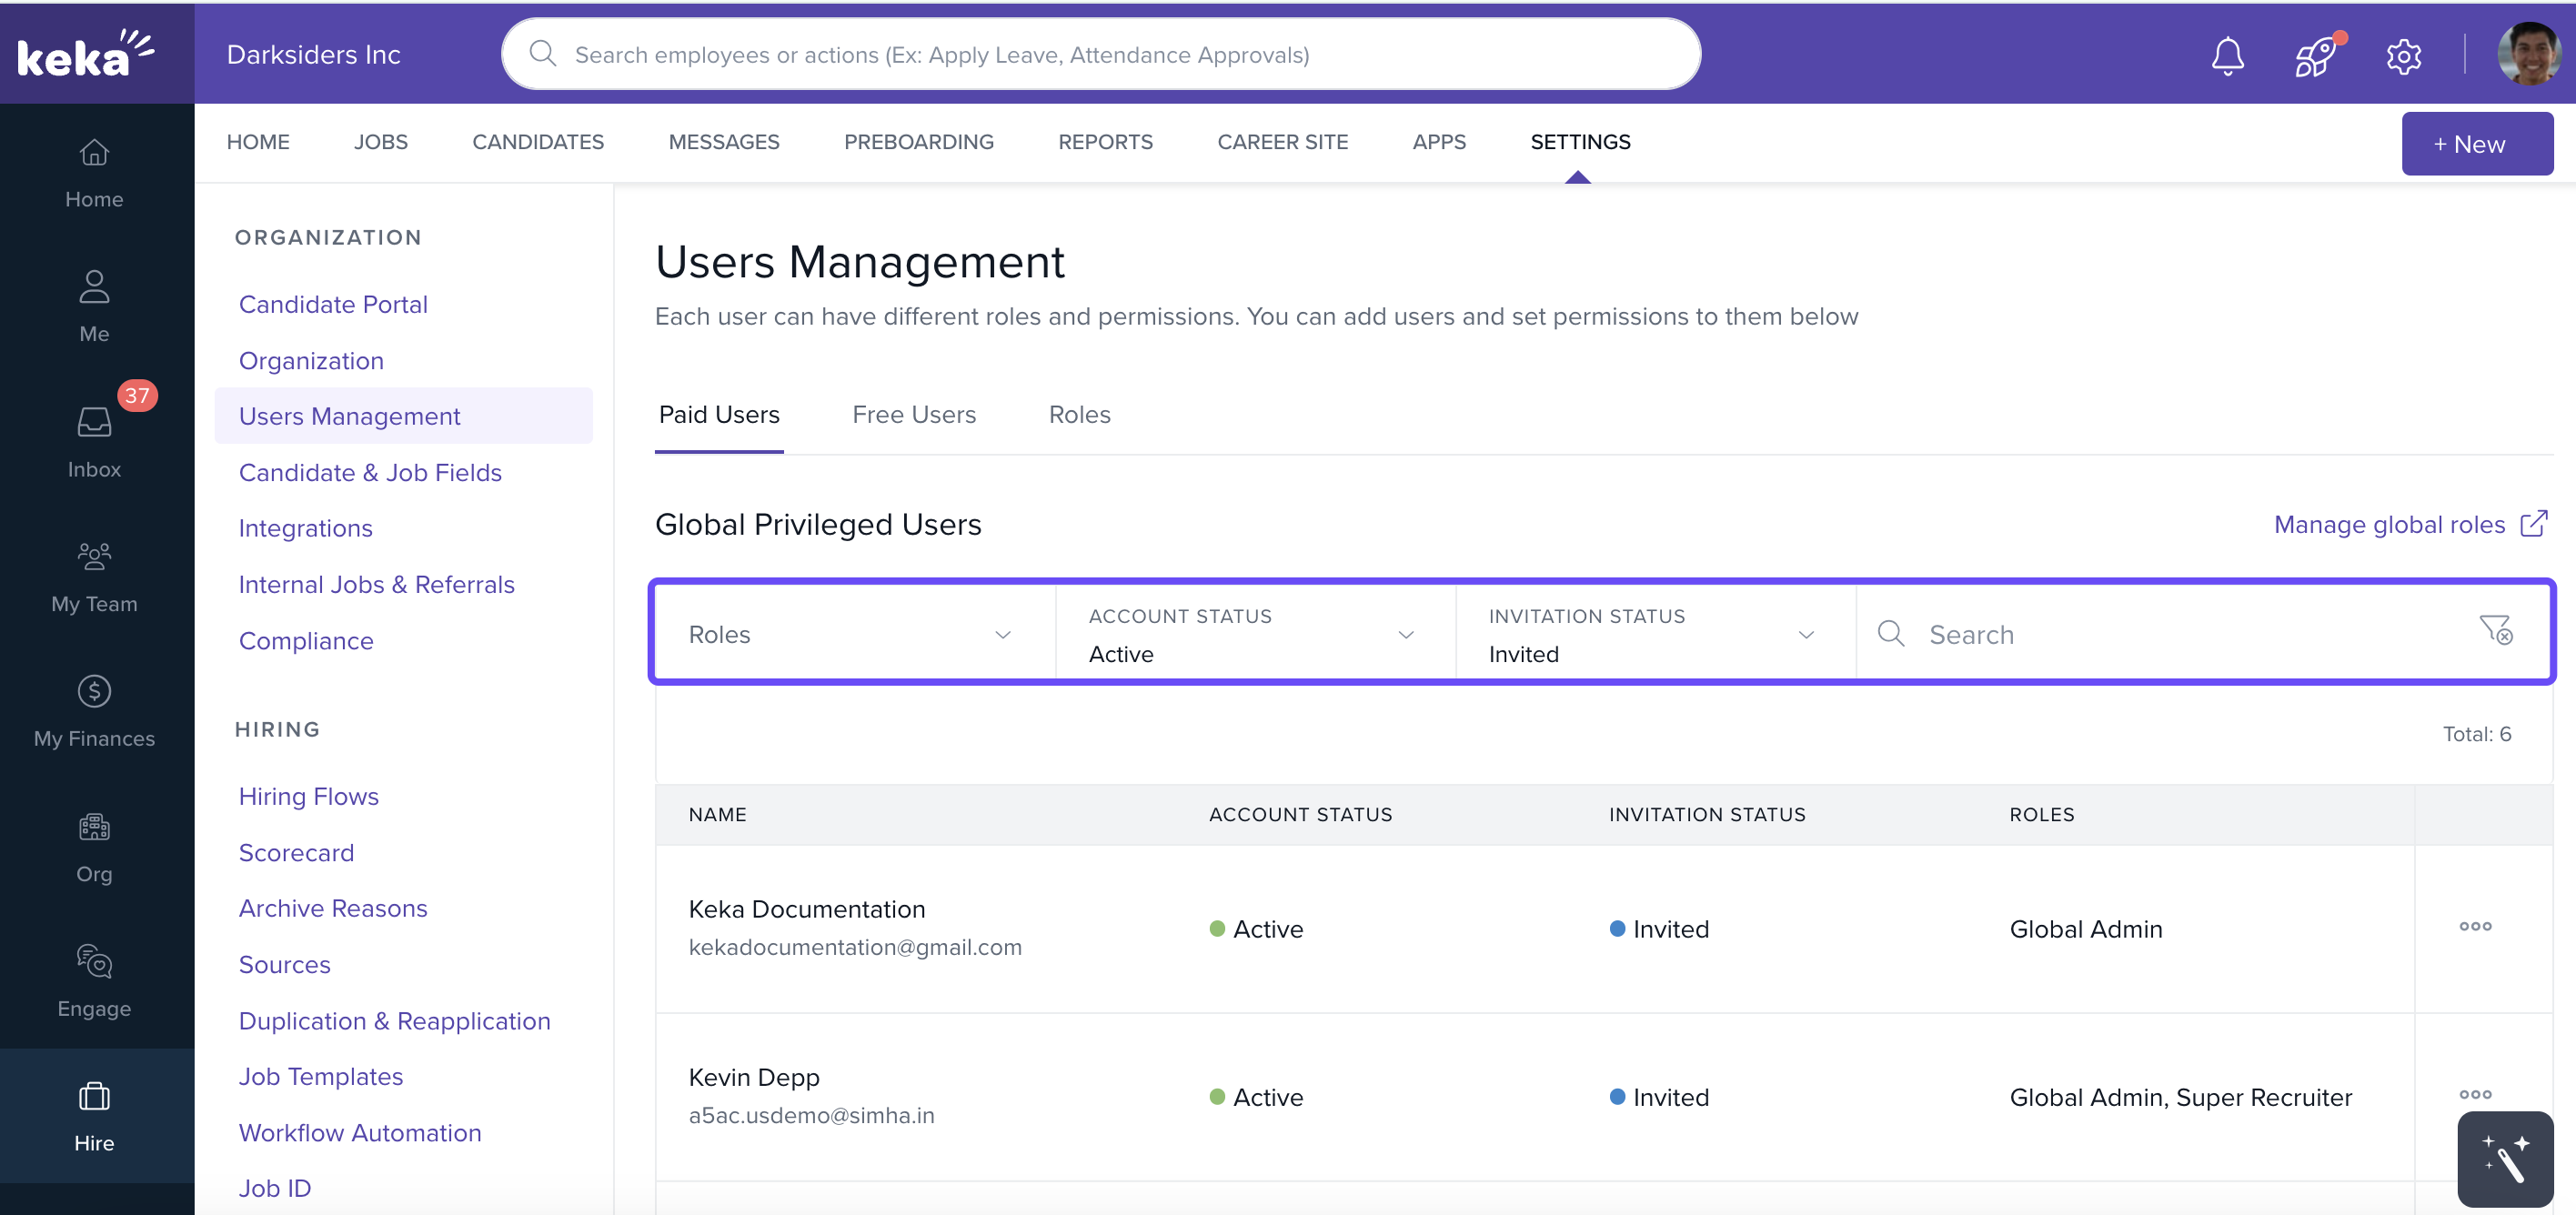Open Workflow Automation settings link
This screenshot has height=1215, width=2576.
pyautogui.click(x=359, y=1132)
